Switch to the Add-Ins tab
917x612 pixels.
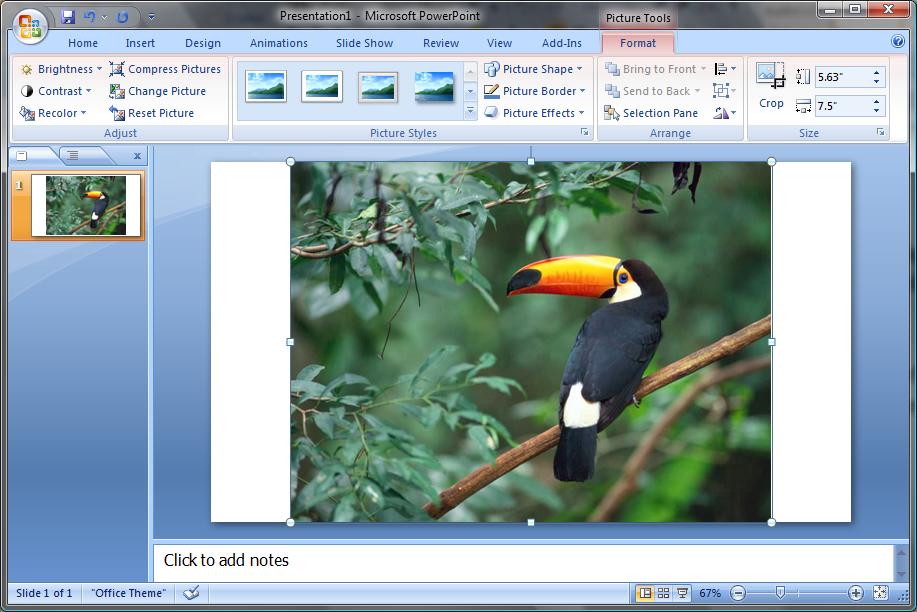click(x=562, y=43)
